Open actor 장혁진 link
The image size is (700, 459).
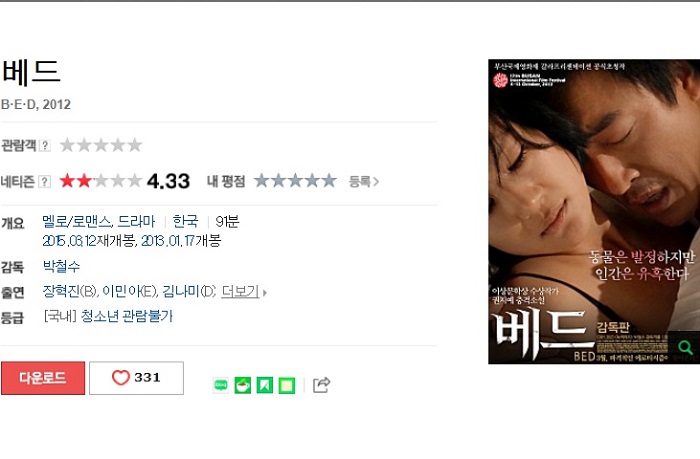pyautogui.click(x=61, y=292)
